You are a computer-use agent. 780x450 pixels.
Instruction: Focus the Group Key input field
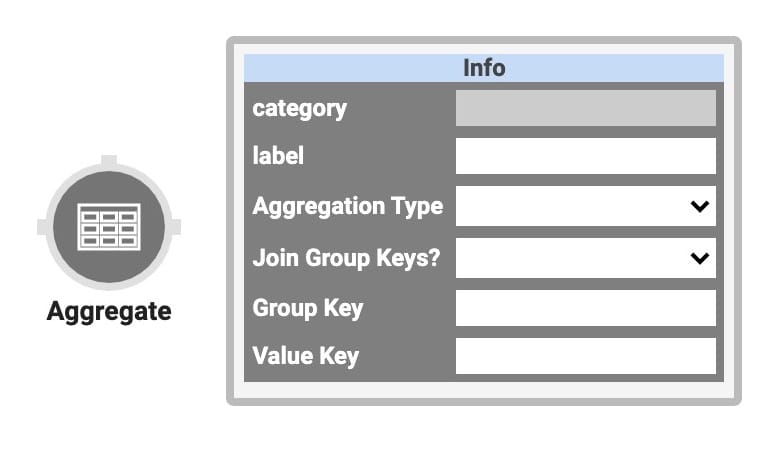pyautogui.click(x=585, y=308)
